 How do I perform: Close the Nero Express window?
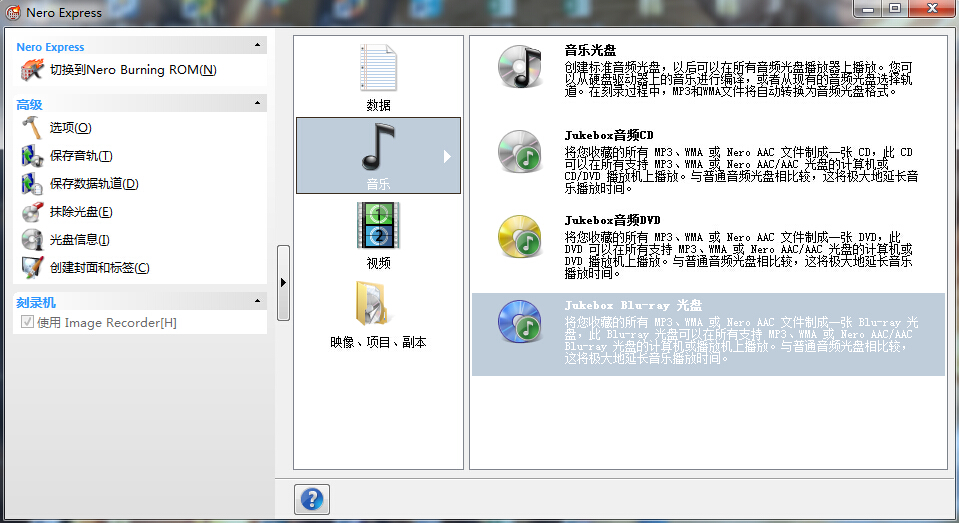(933, 9)
